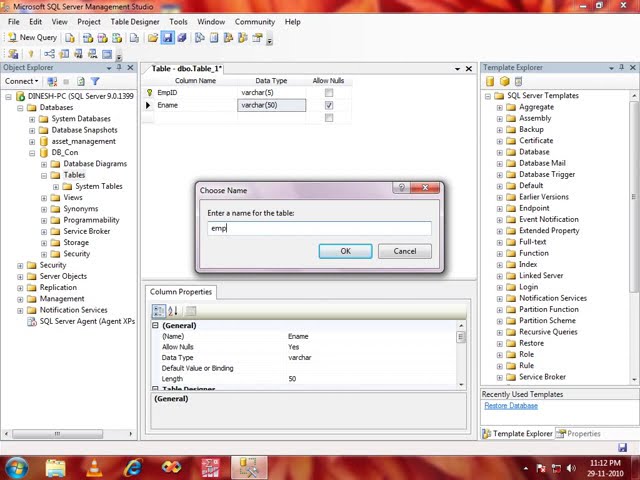
Task: Switch Column Properties to Categorized view
Action: pos(159,311)
